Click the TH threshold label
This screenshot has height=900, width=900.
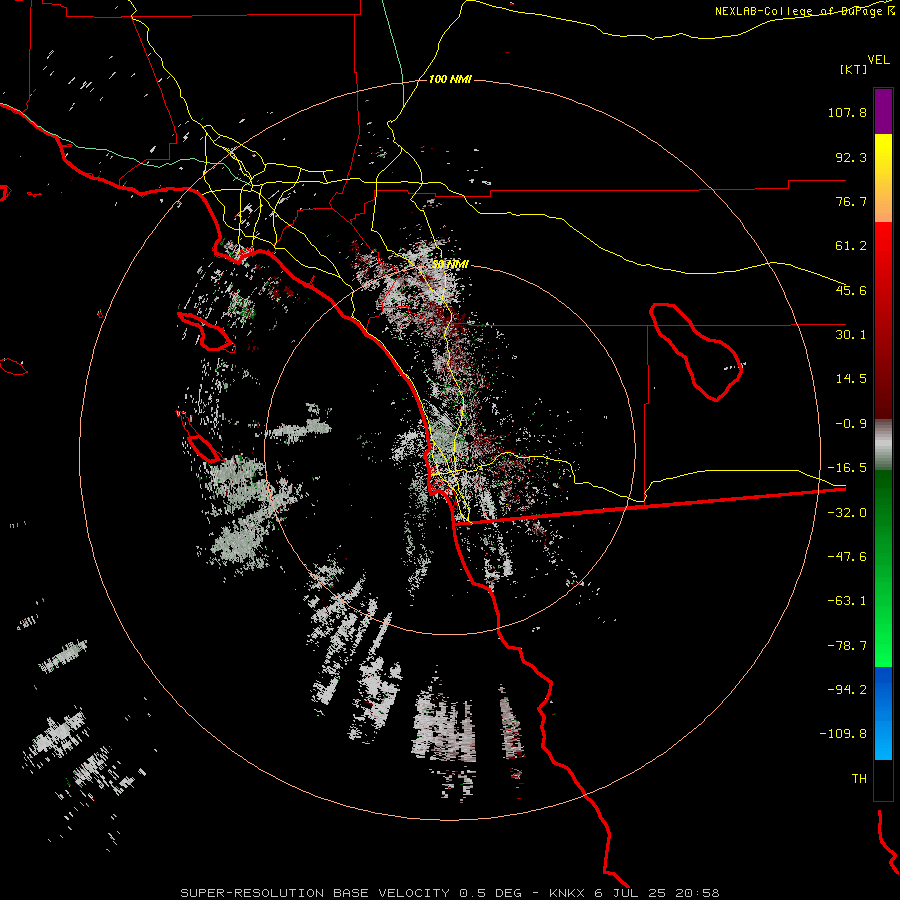(859, 779)
